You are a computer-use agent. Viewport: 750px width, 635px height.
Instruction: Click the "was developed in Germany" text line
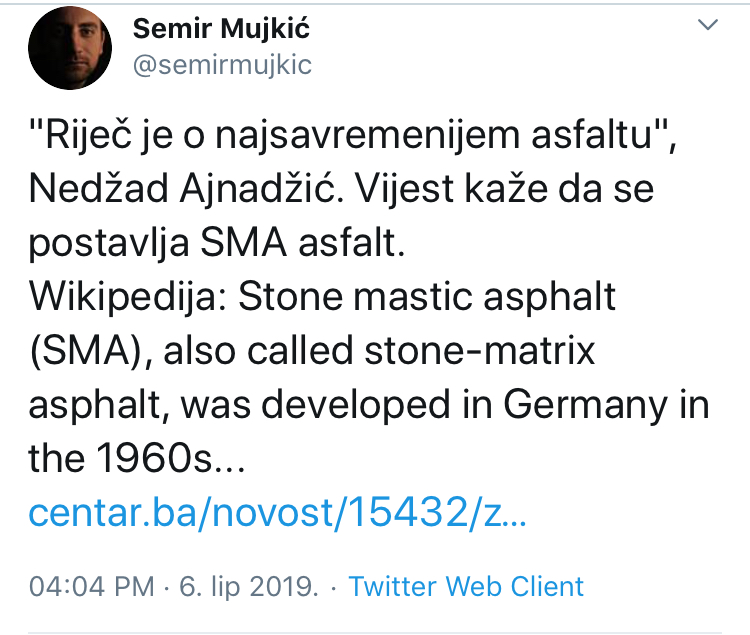[424, 405]
